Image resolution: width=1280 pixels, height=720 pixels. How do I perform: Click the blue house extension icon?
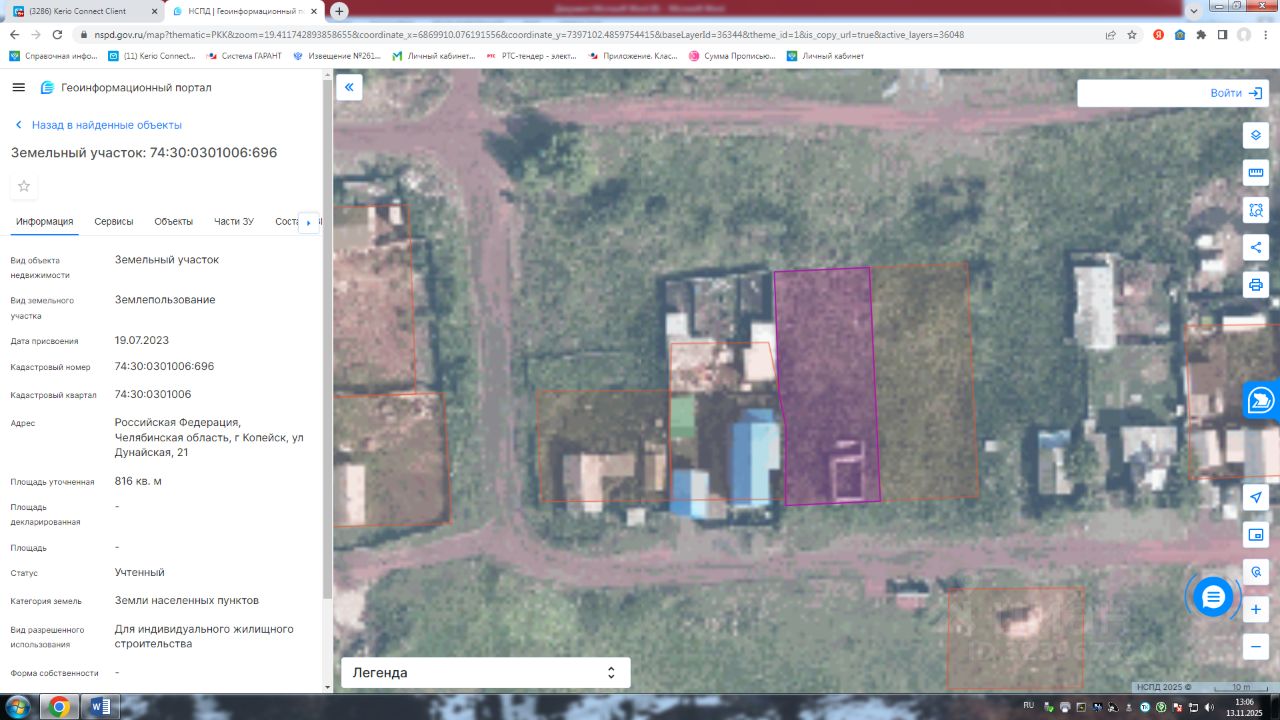point(1180,34)
